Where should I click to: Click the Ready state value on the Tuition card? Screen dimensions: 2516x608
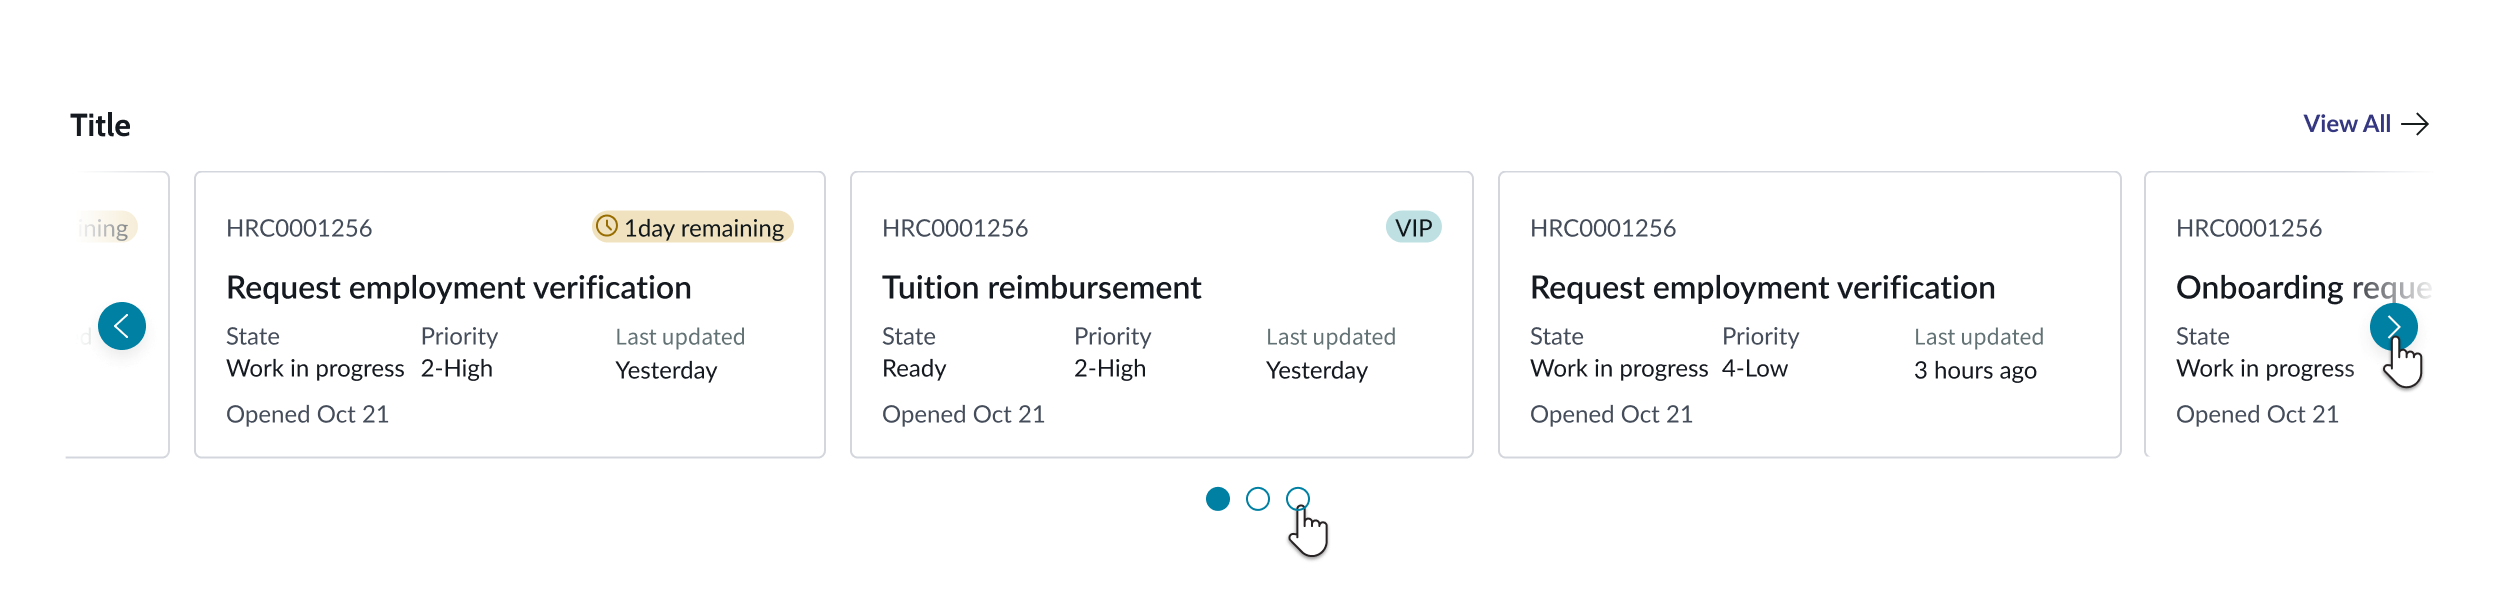pos(914,369)
